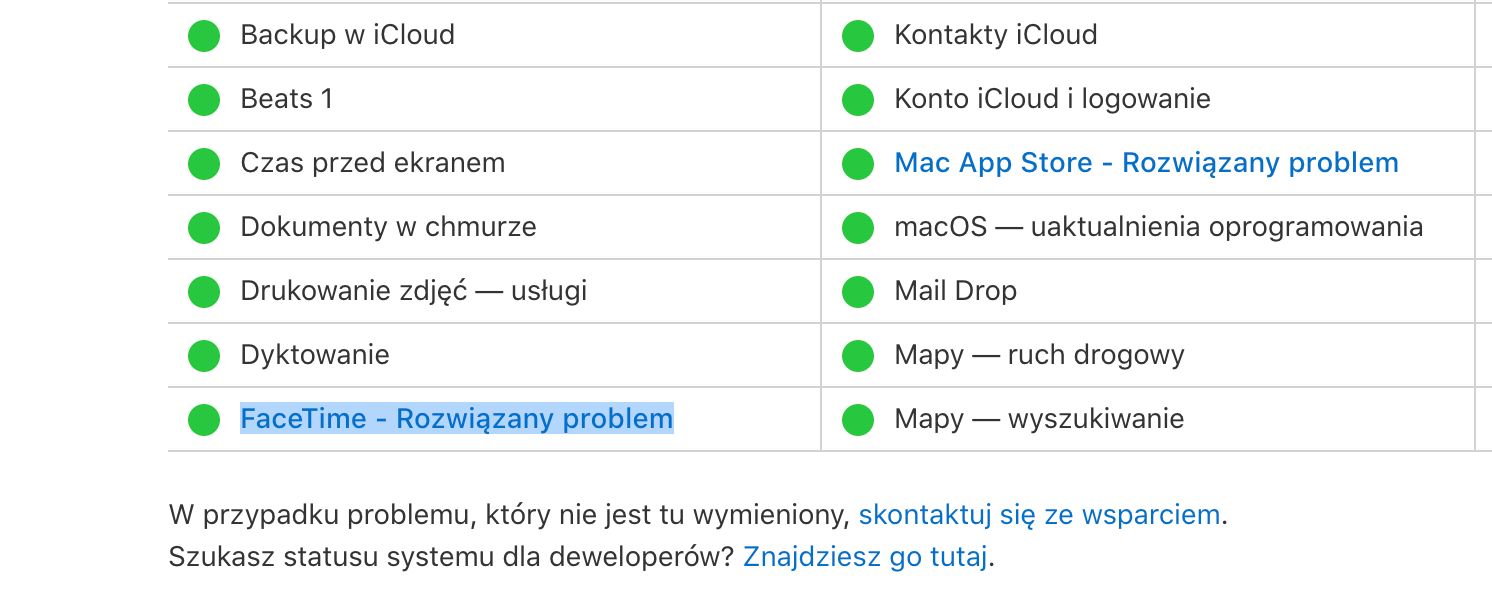Open the Znajdziesz go tutaj developer status link
This screenshot has height=590, width=1492.
864,556
